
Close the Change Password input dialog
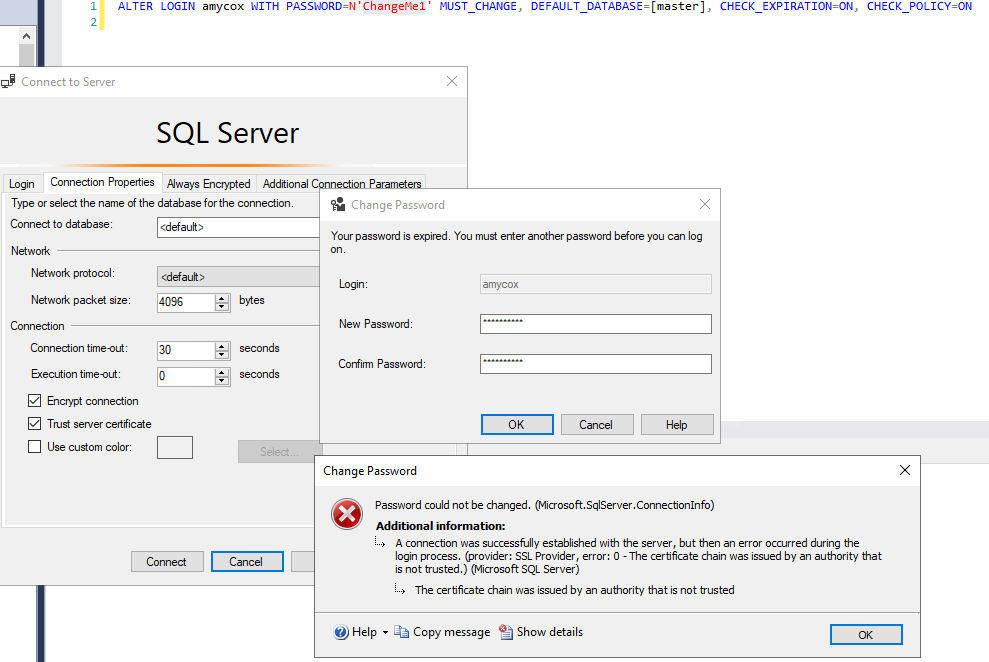pyautogui.click(x=705, y=204)
